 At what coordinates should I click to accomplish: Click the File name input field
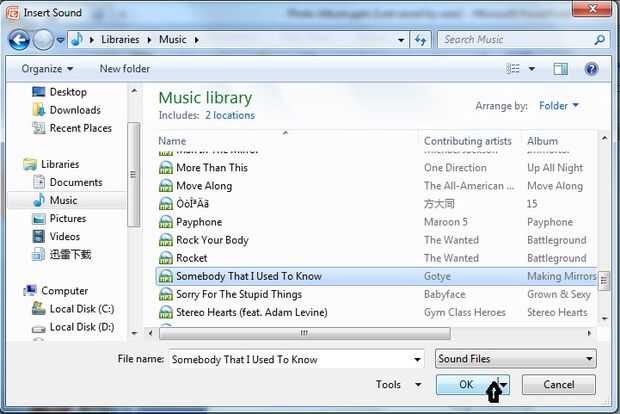291,359
